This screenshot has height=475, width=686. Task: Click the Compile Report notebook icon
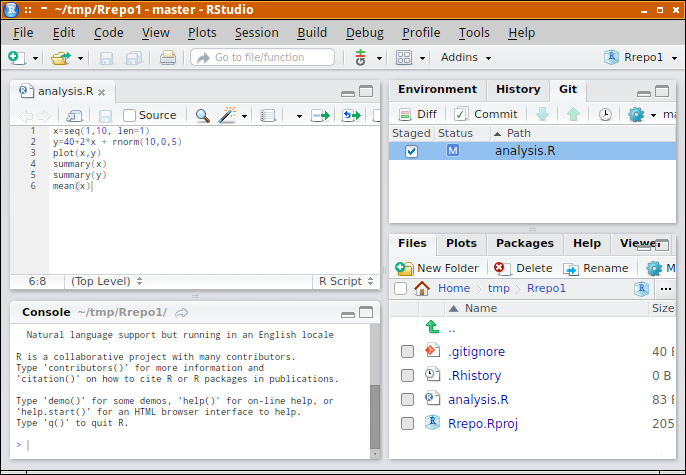point(267,115)
